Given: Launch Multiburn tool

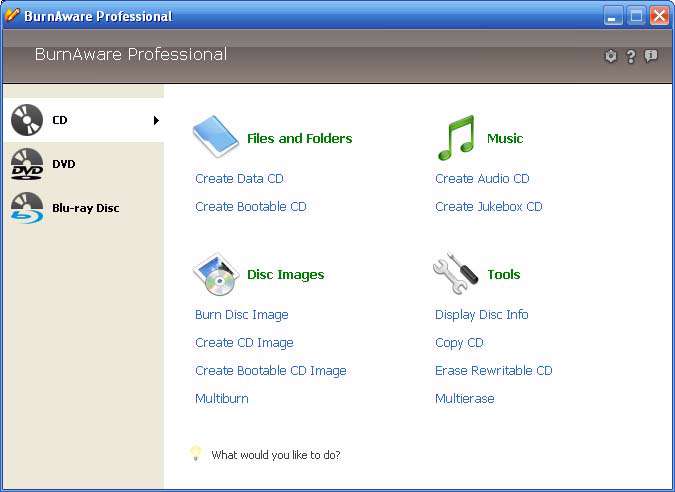Looking at the screenshot, I should 222,399.
